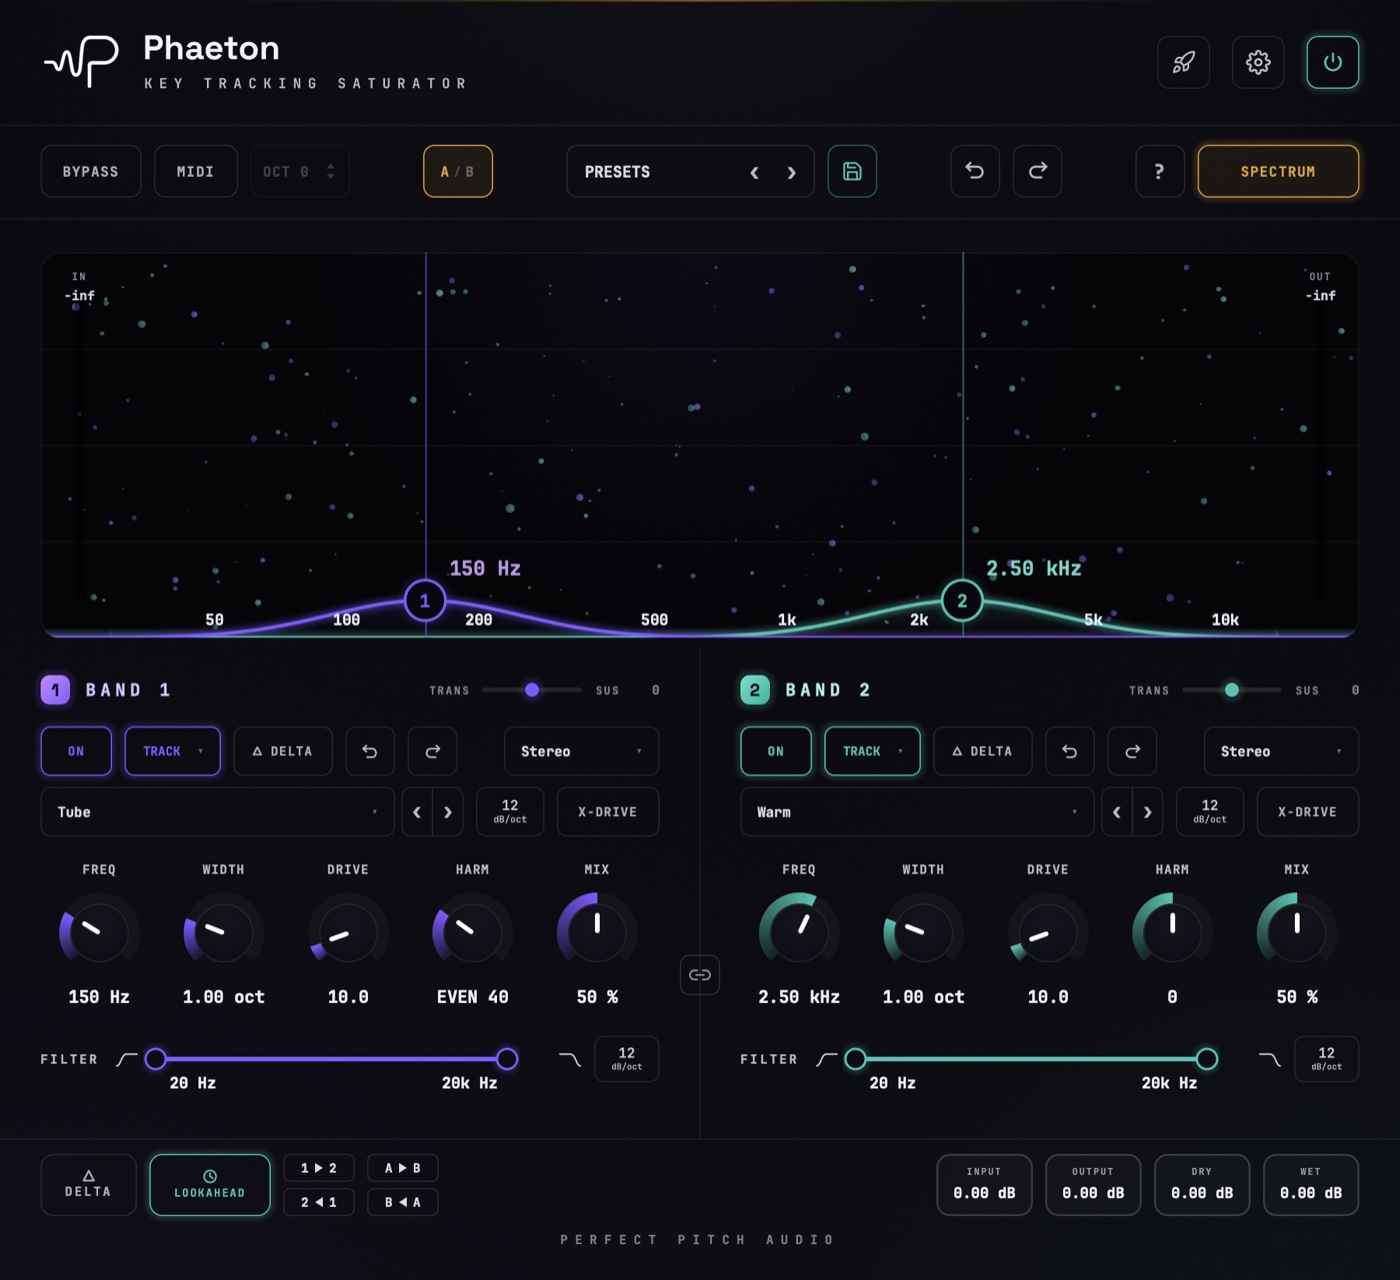Click the link bands chain icon
The width and height of the screenshot is (1400, 1280).
click(x=700, y=974)
